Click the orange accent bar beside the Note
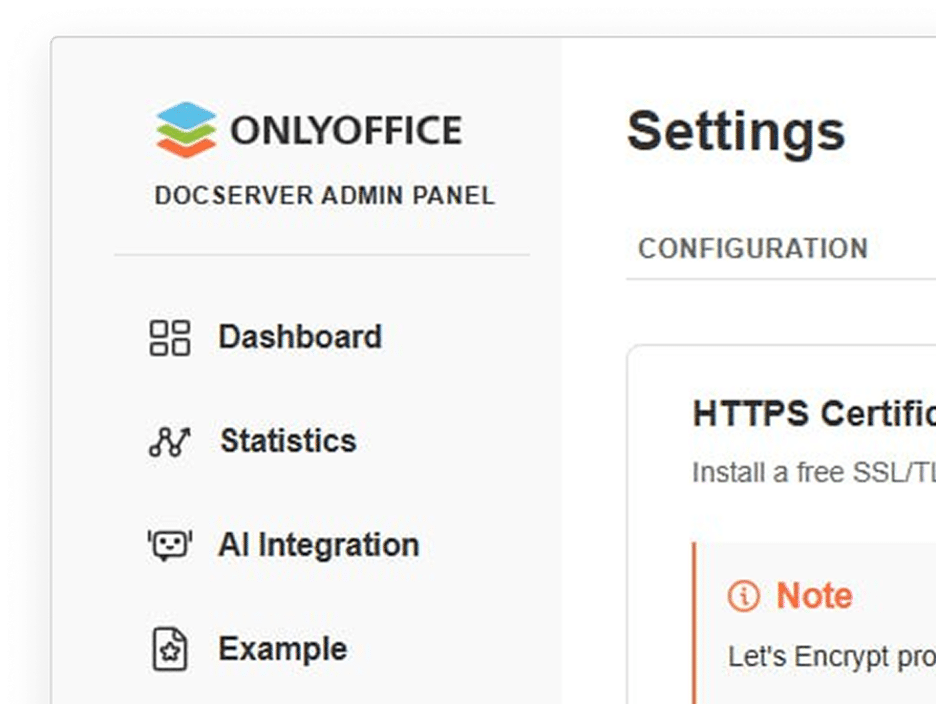This screenshot has height=704, width=936. [x=696, y=620]
